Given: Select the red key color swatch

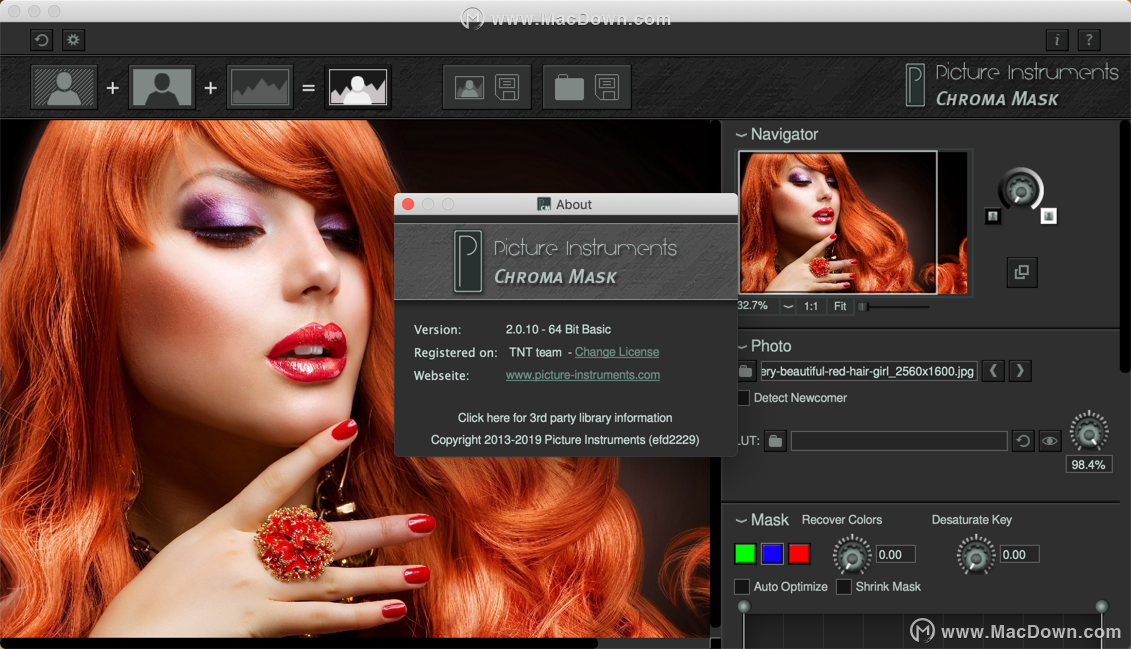Looking at the screenshot, I should click(799, 554).
